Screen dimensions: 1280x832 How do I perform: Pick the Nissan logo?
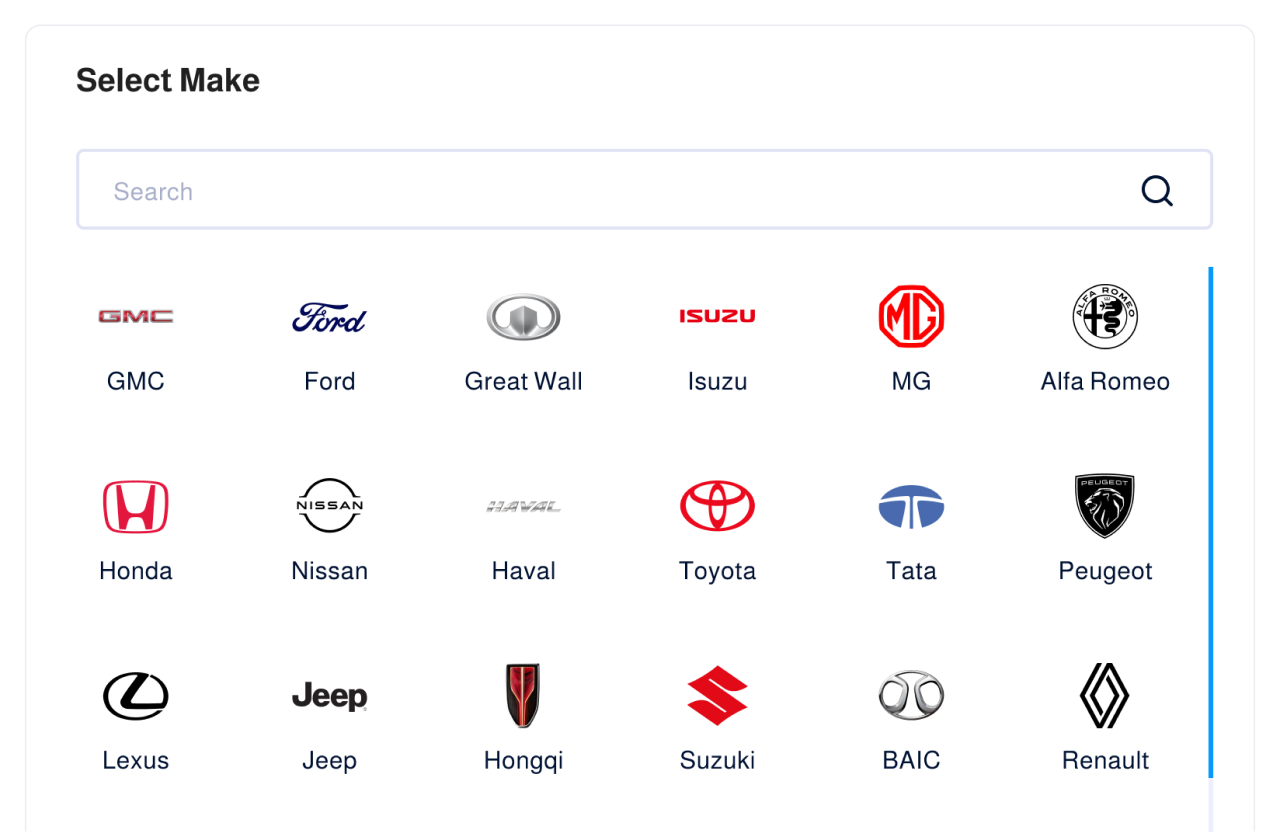point(329,506)
